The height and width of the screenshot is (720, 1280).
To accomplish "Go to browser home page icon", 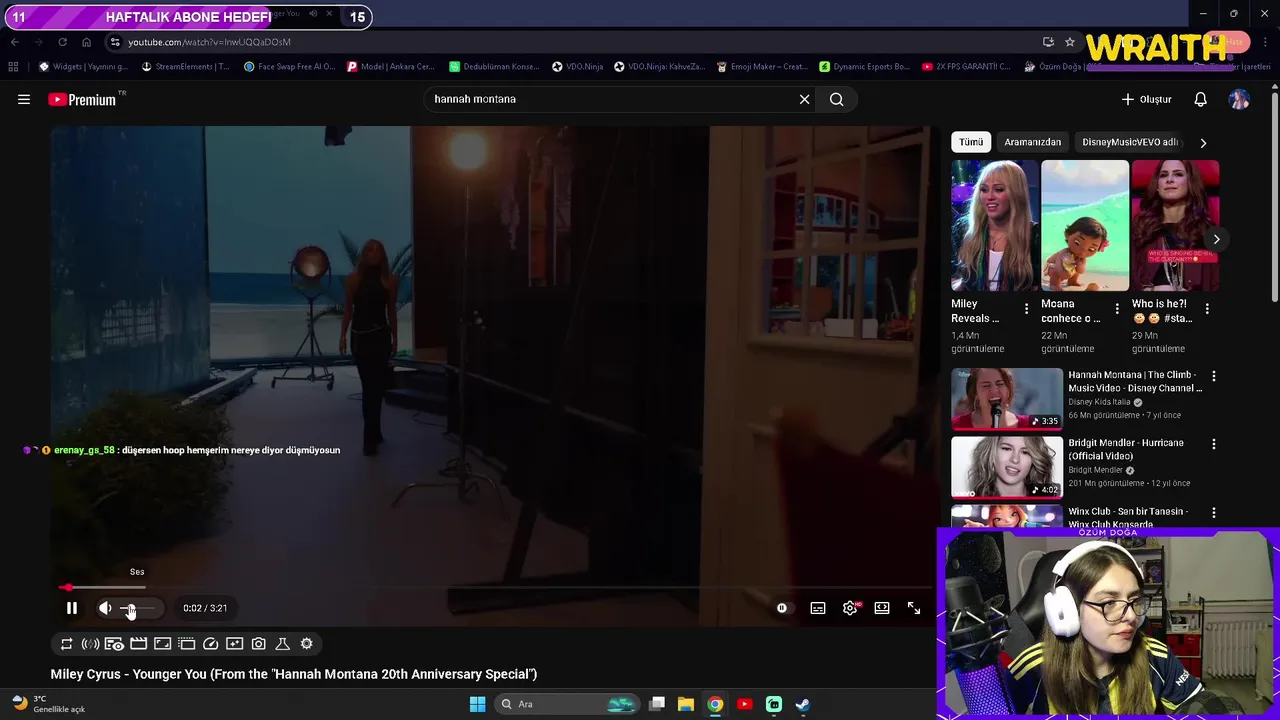I will click(x=86, y=42).
